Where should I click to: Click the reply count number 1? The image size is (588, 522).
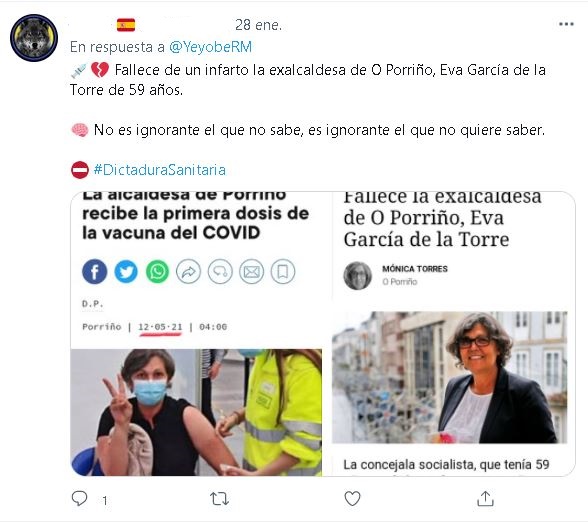(105, 501)
